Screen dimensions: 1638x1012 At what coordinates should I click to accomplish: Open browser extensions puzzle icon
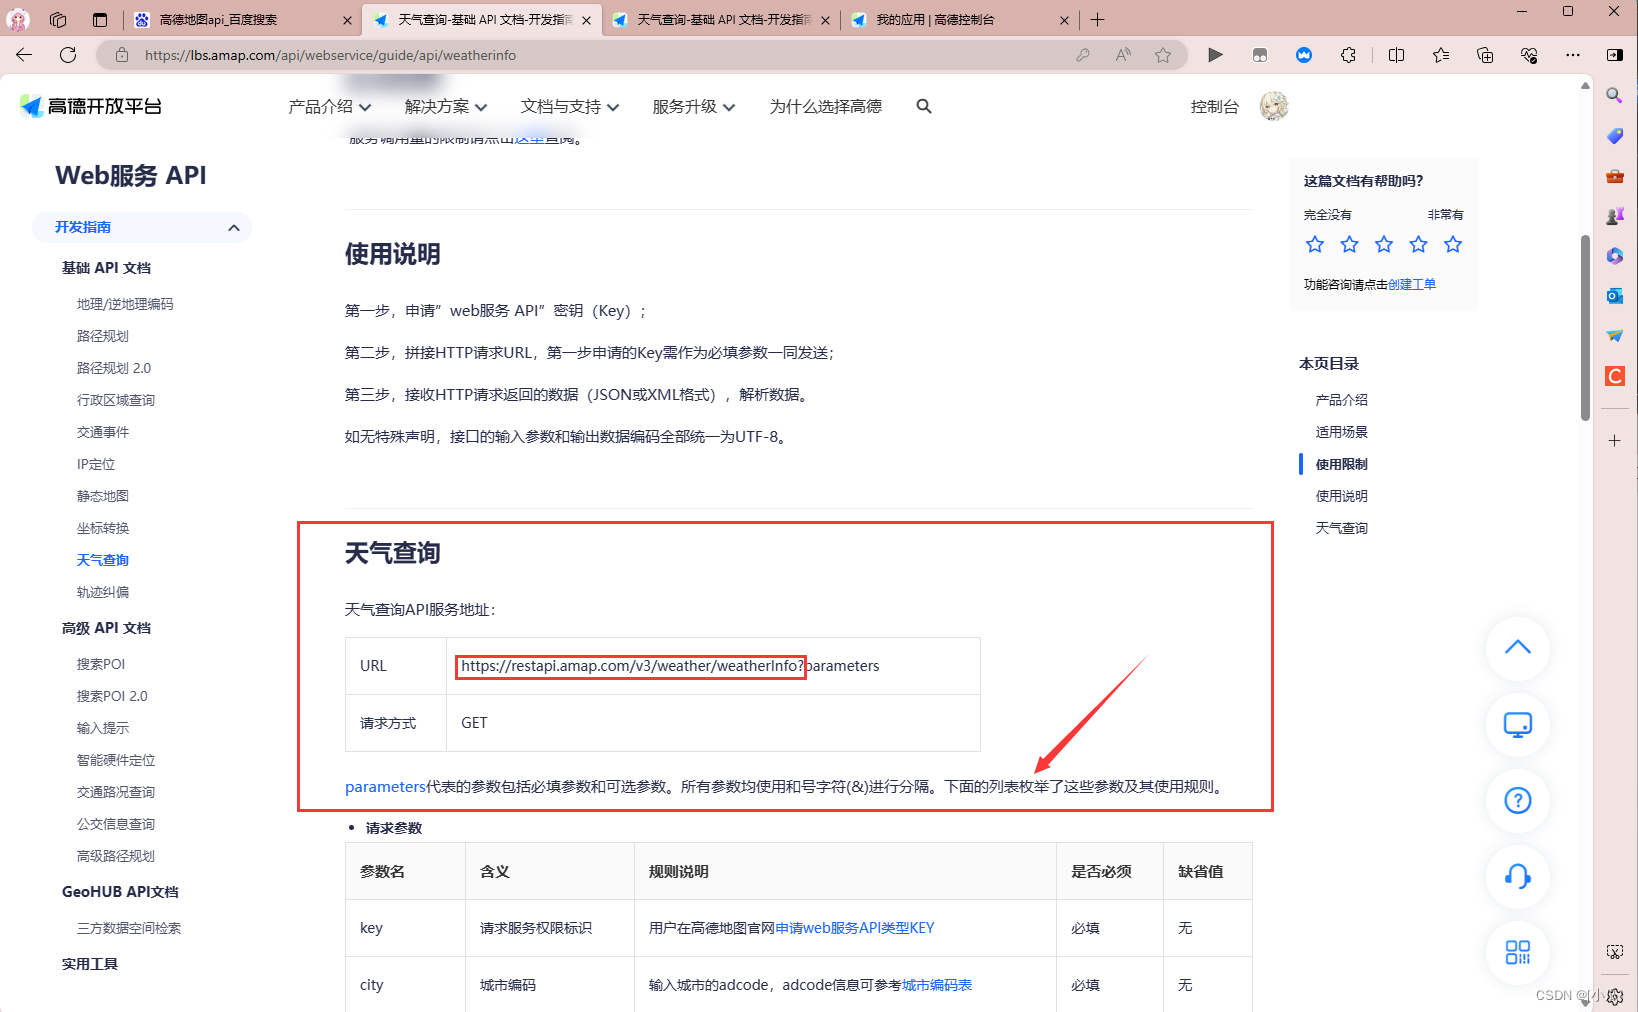pos(1348,55)
